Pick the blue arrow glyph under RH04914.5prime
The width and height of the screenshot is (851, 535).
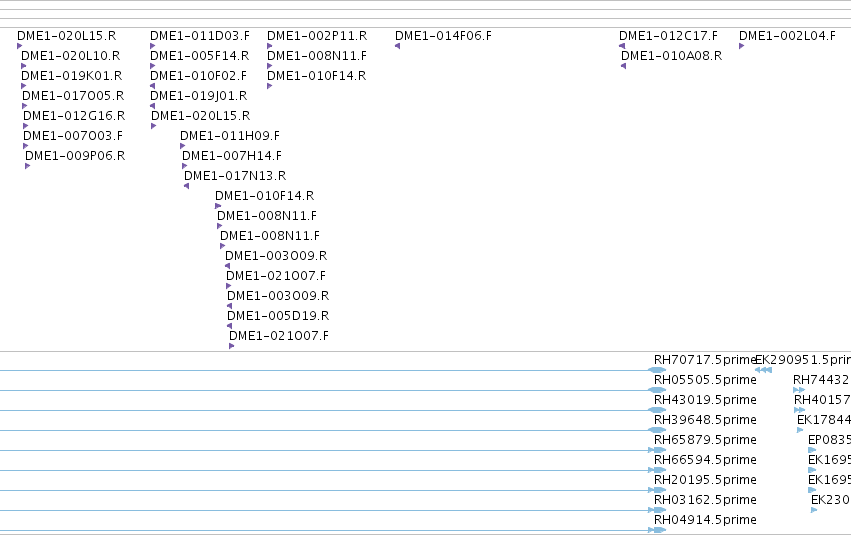pos(657,530)
